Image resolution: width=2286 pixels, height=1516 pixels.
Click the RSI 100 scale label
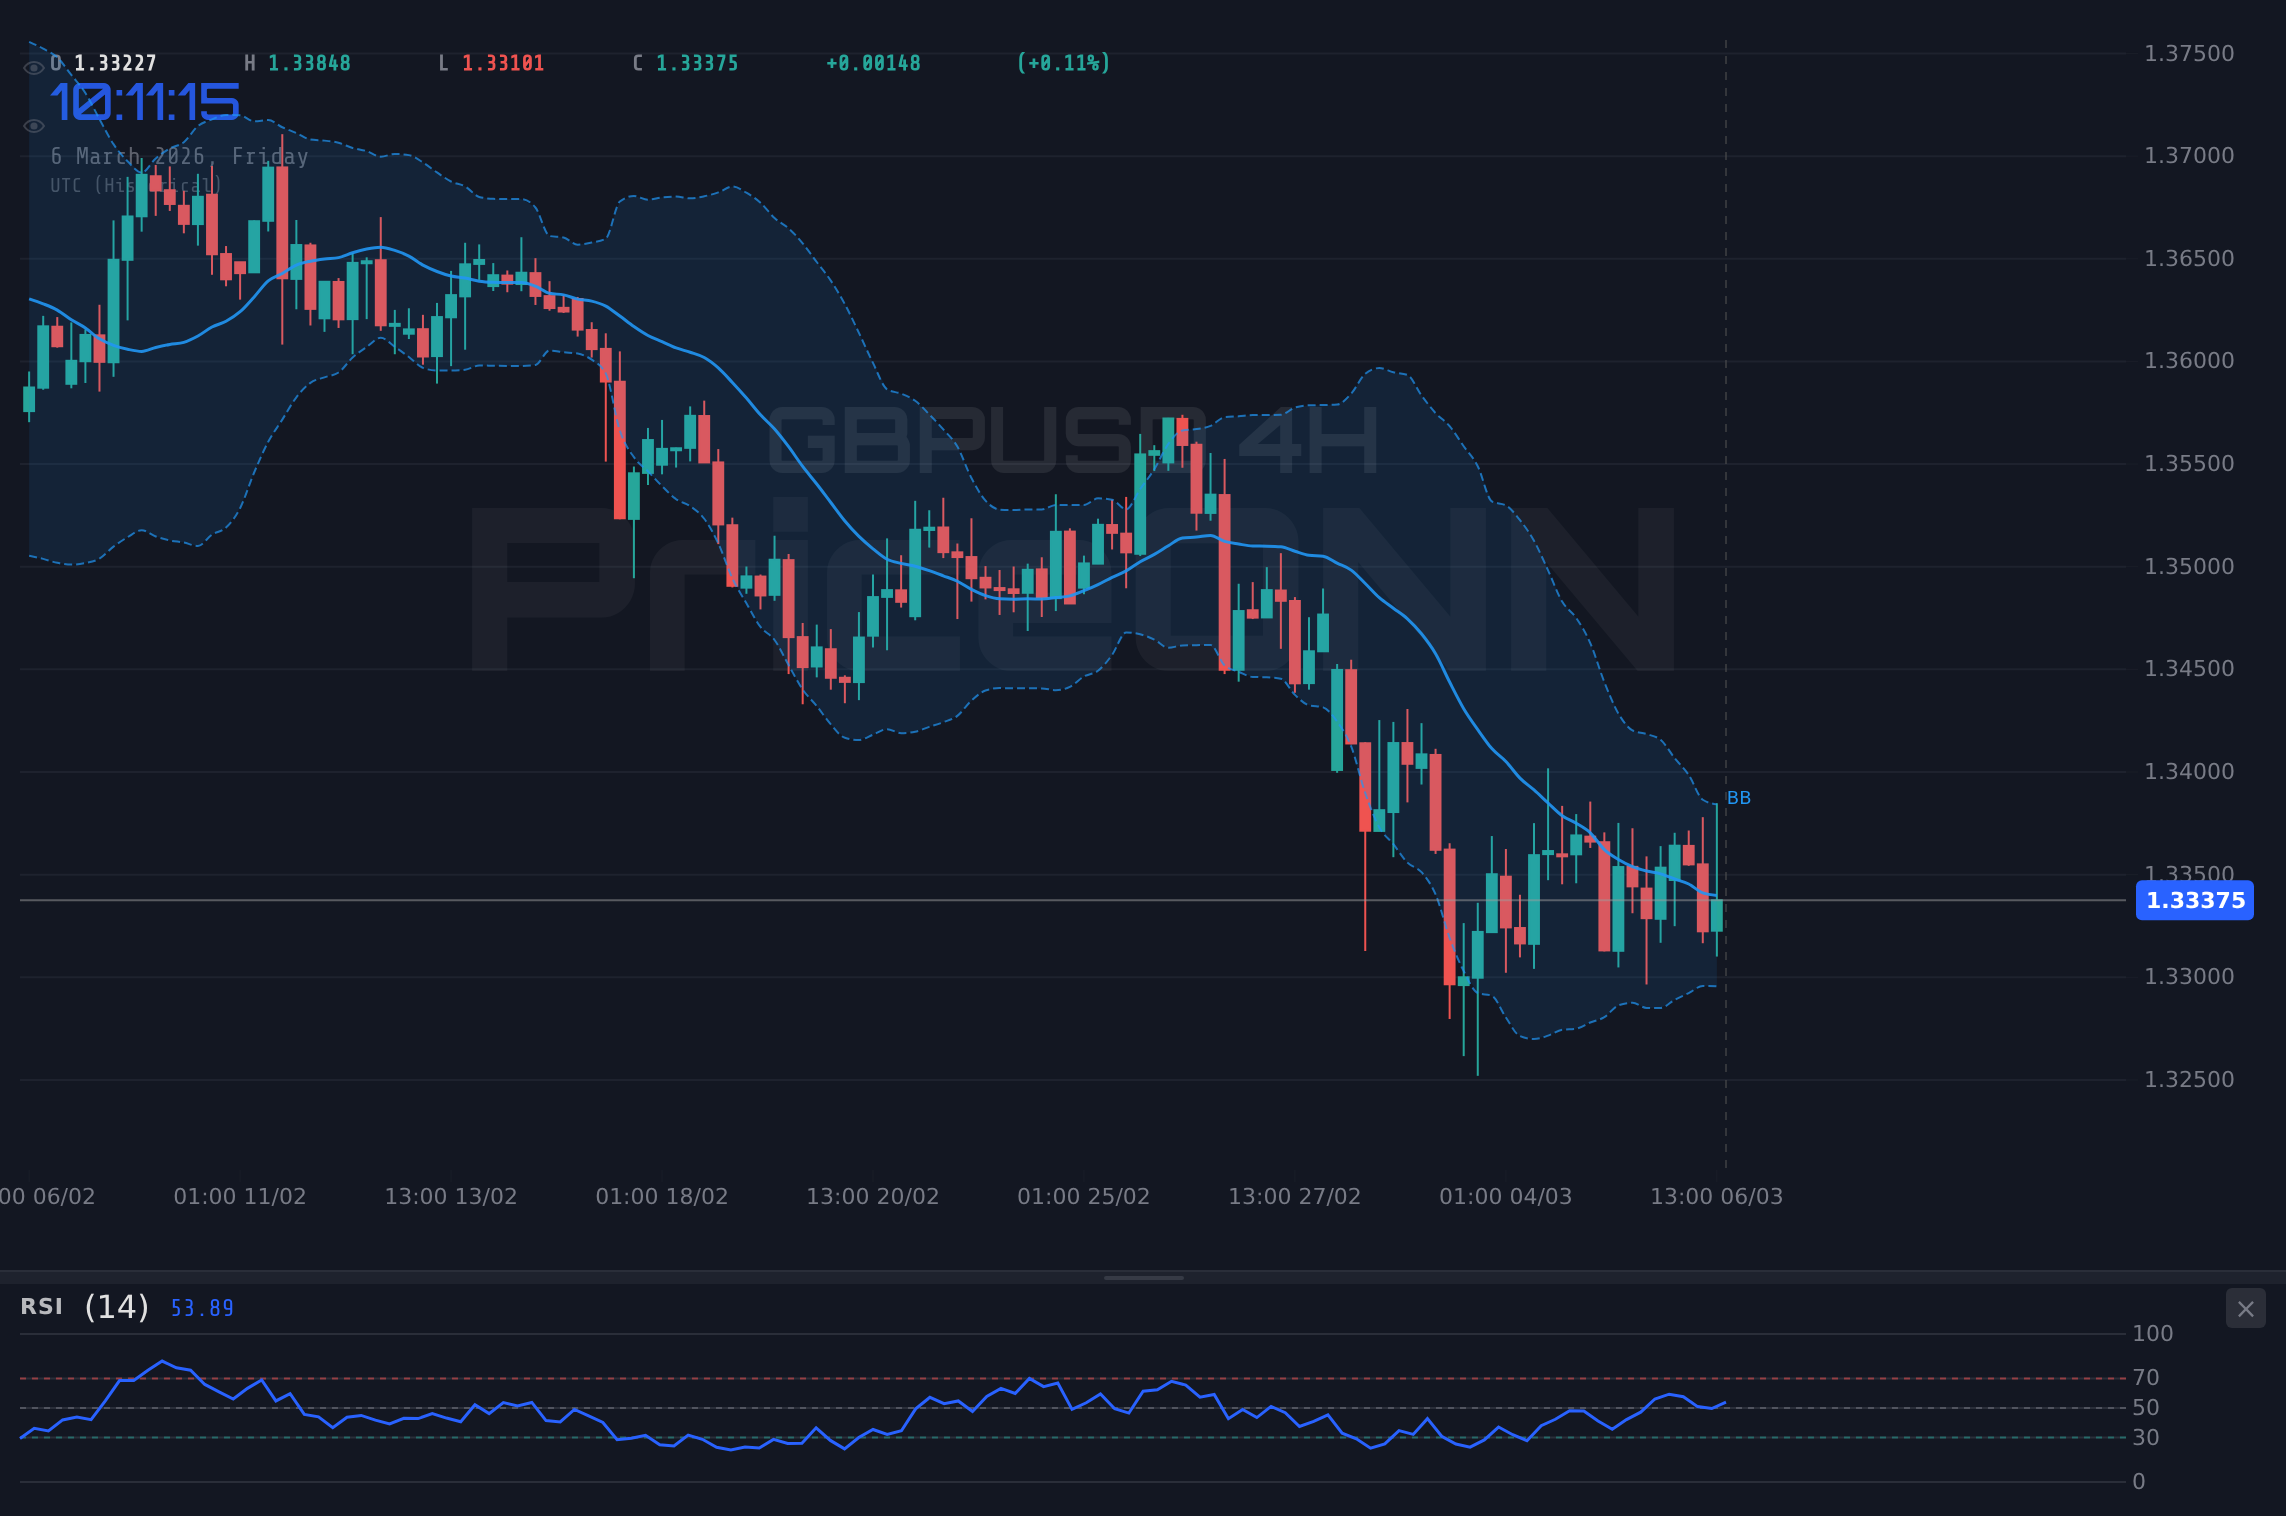[x=2152, y=1333]
